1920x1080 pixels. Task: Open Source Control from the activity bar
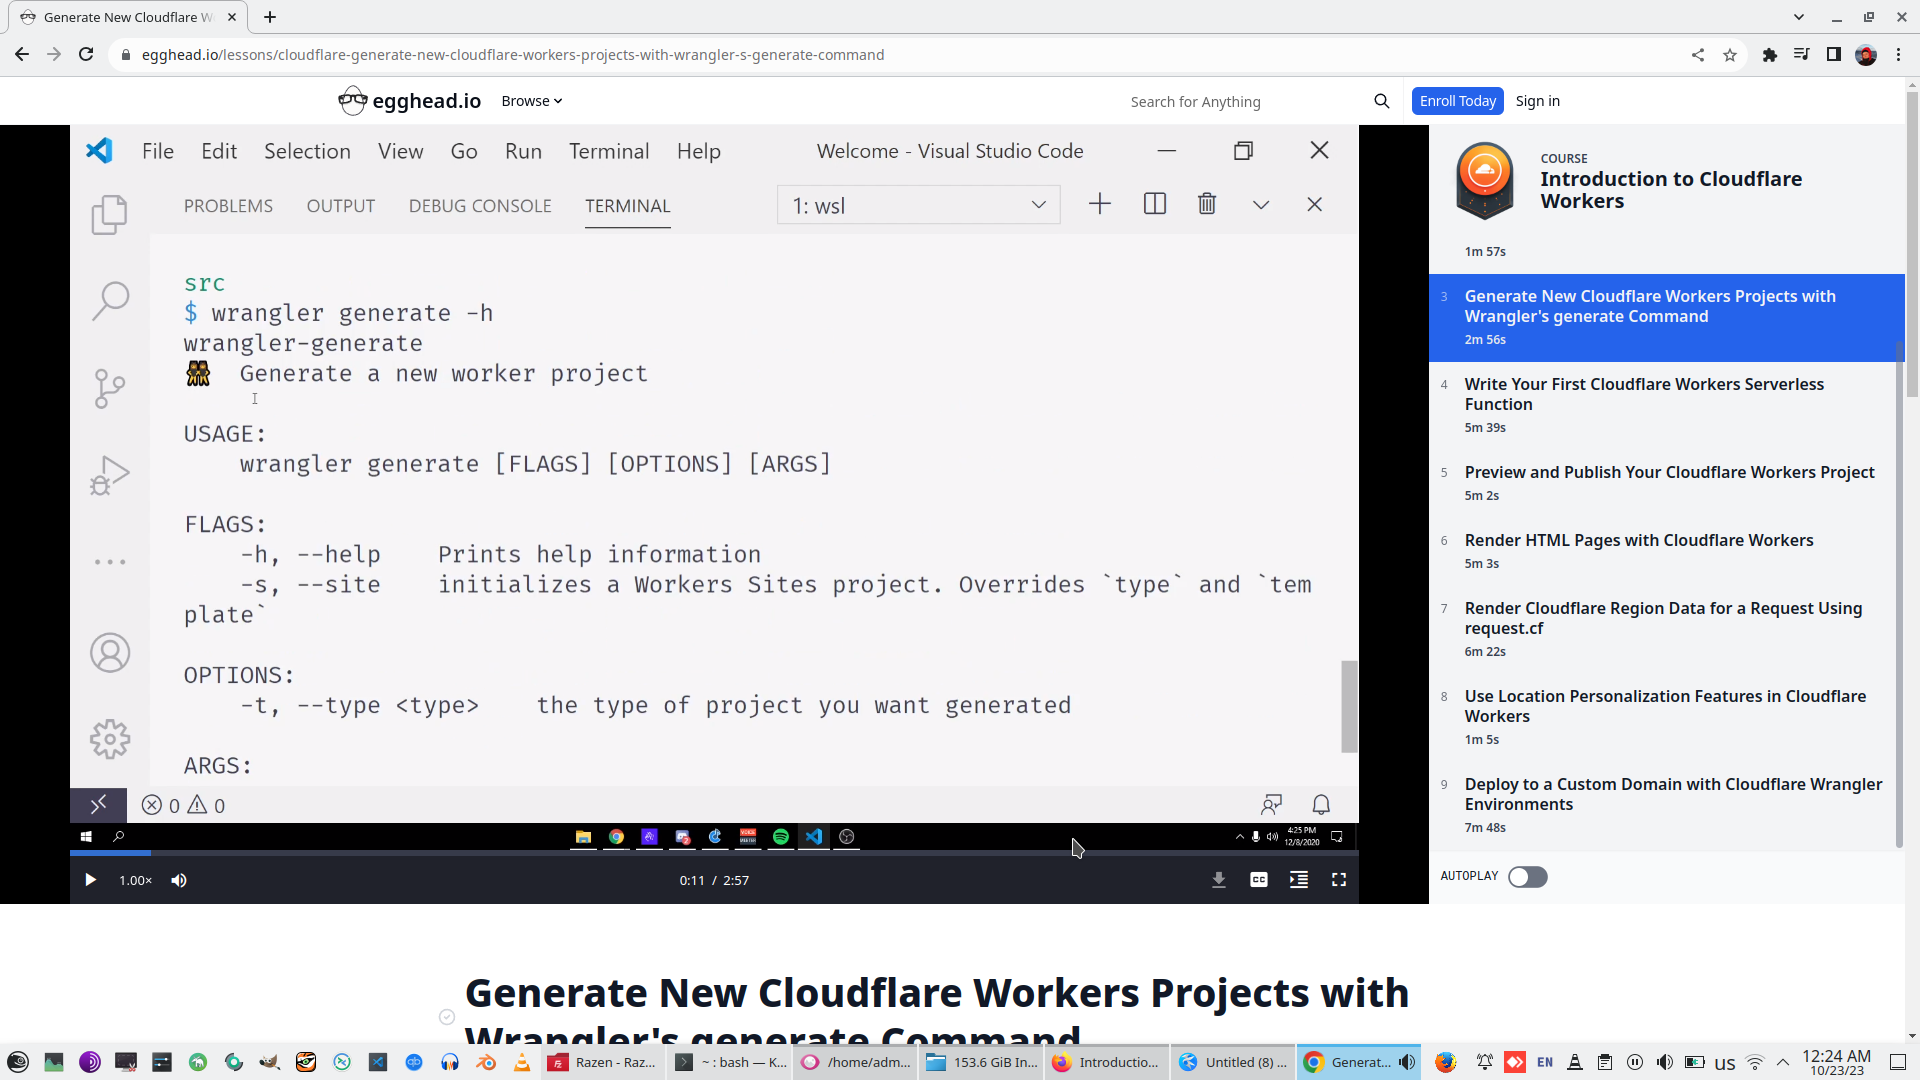tap(109, 388)
